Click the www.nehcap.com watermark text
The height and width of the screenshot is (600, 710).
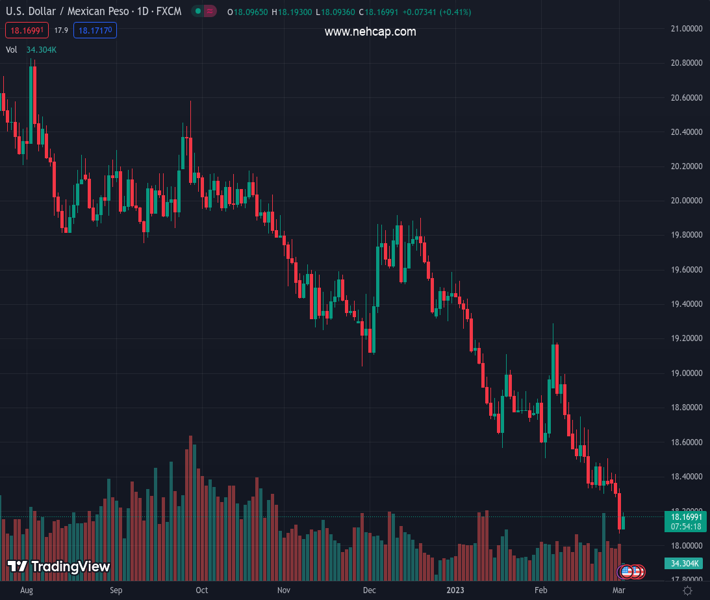coord(370,32)
